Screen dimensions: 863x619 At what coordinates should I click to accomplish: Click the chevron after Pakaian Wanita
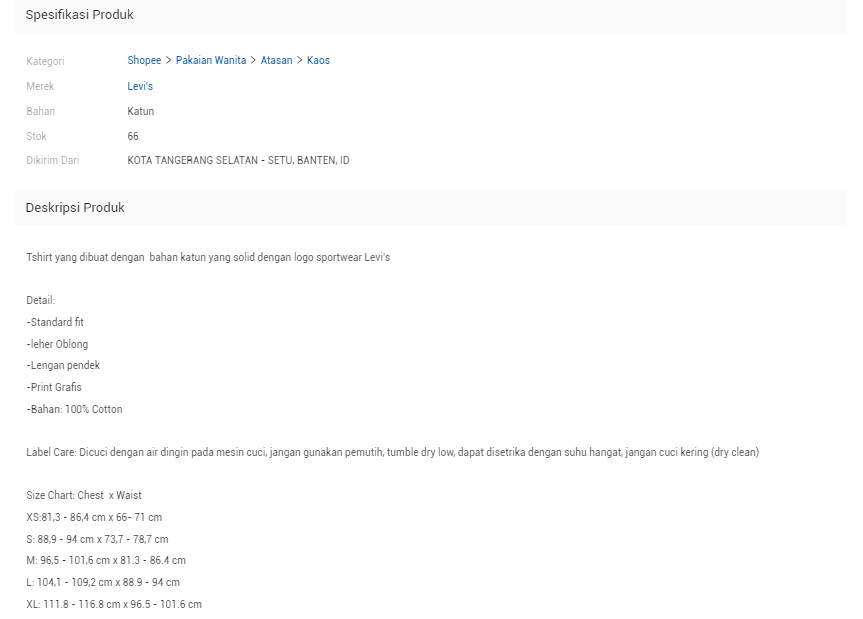[x=254, y=61]
